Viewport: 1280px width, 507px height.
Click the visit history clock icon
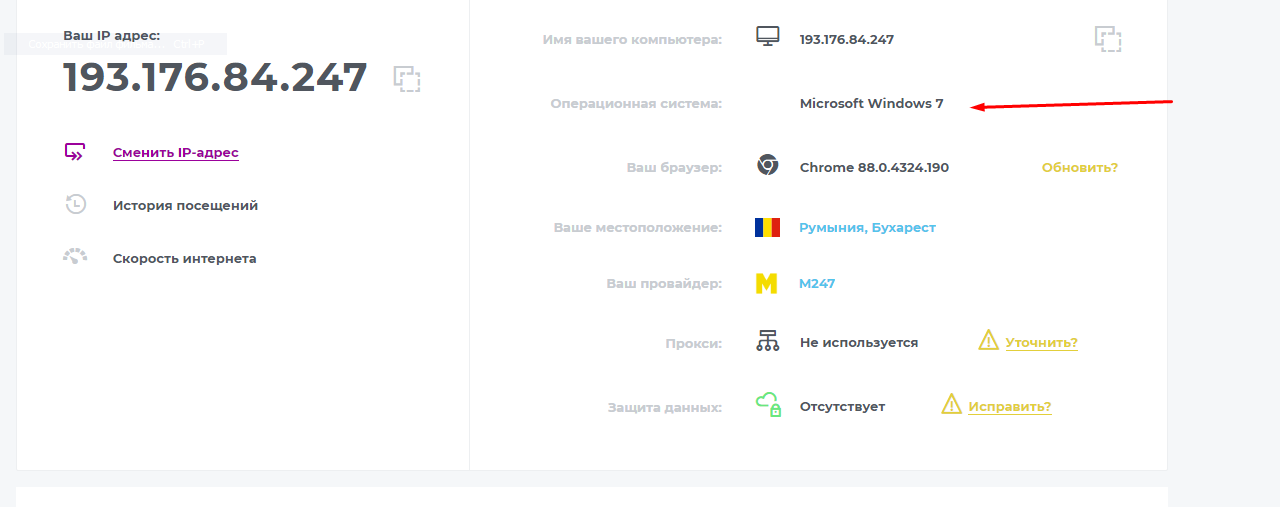75,205
